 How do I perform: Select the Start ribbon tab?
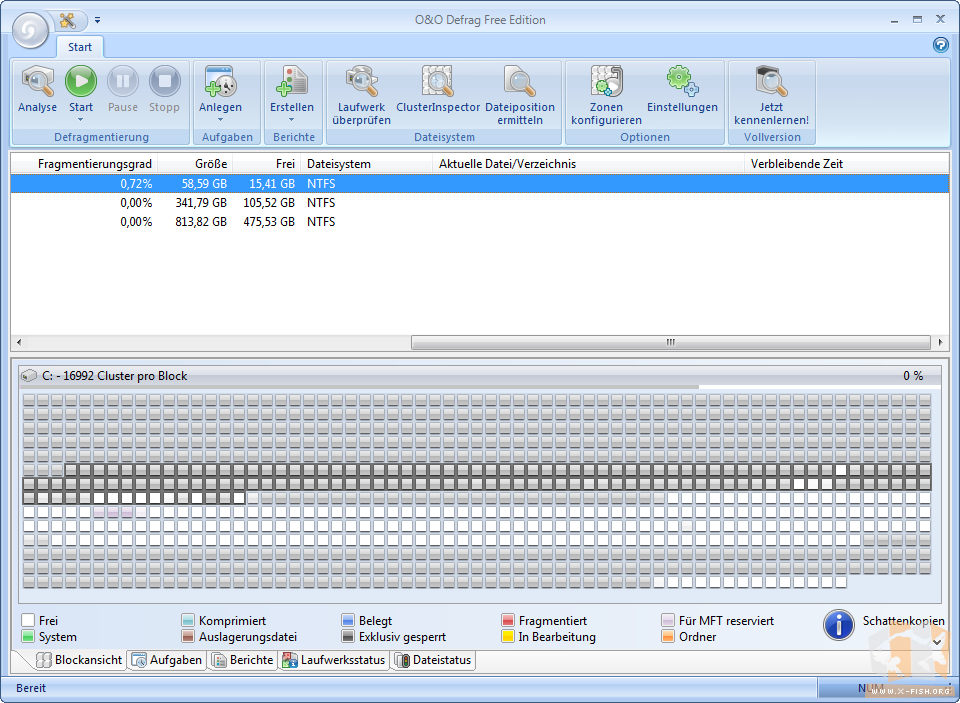point(80,47)
